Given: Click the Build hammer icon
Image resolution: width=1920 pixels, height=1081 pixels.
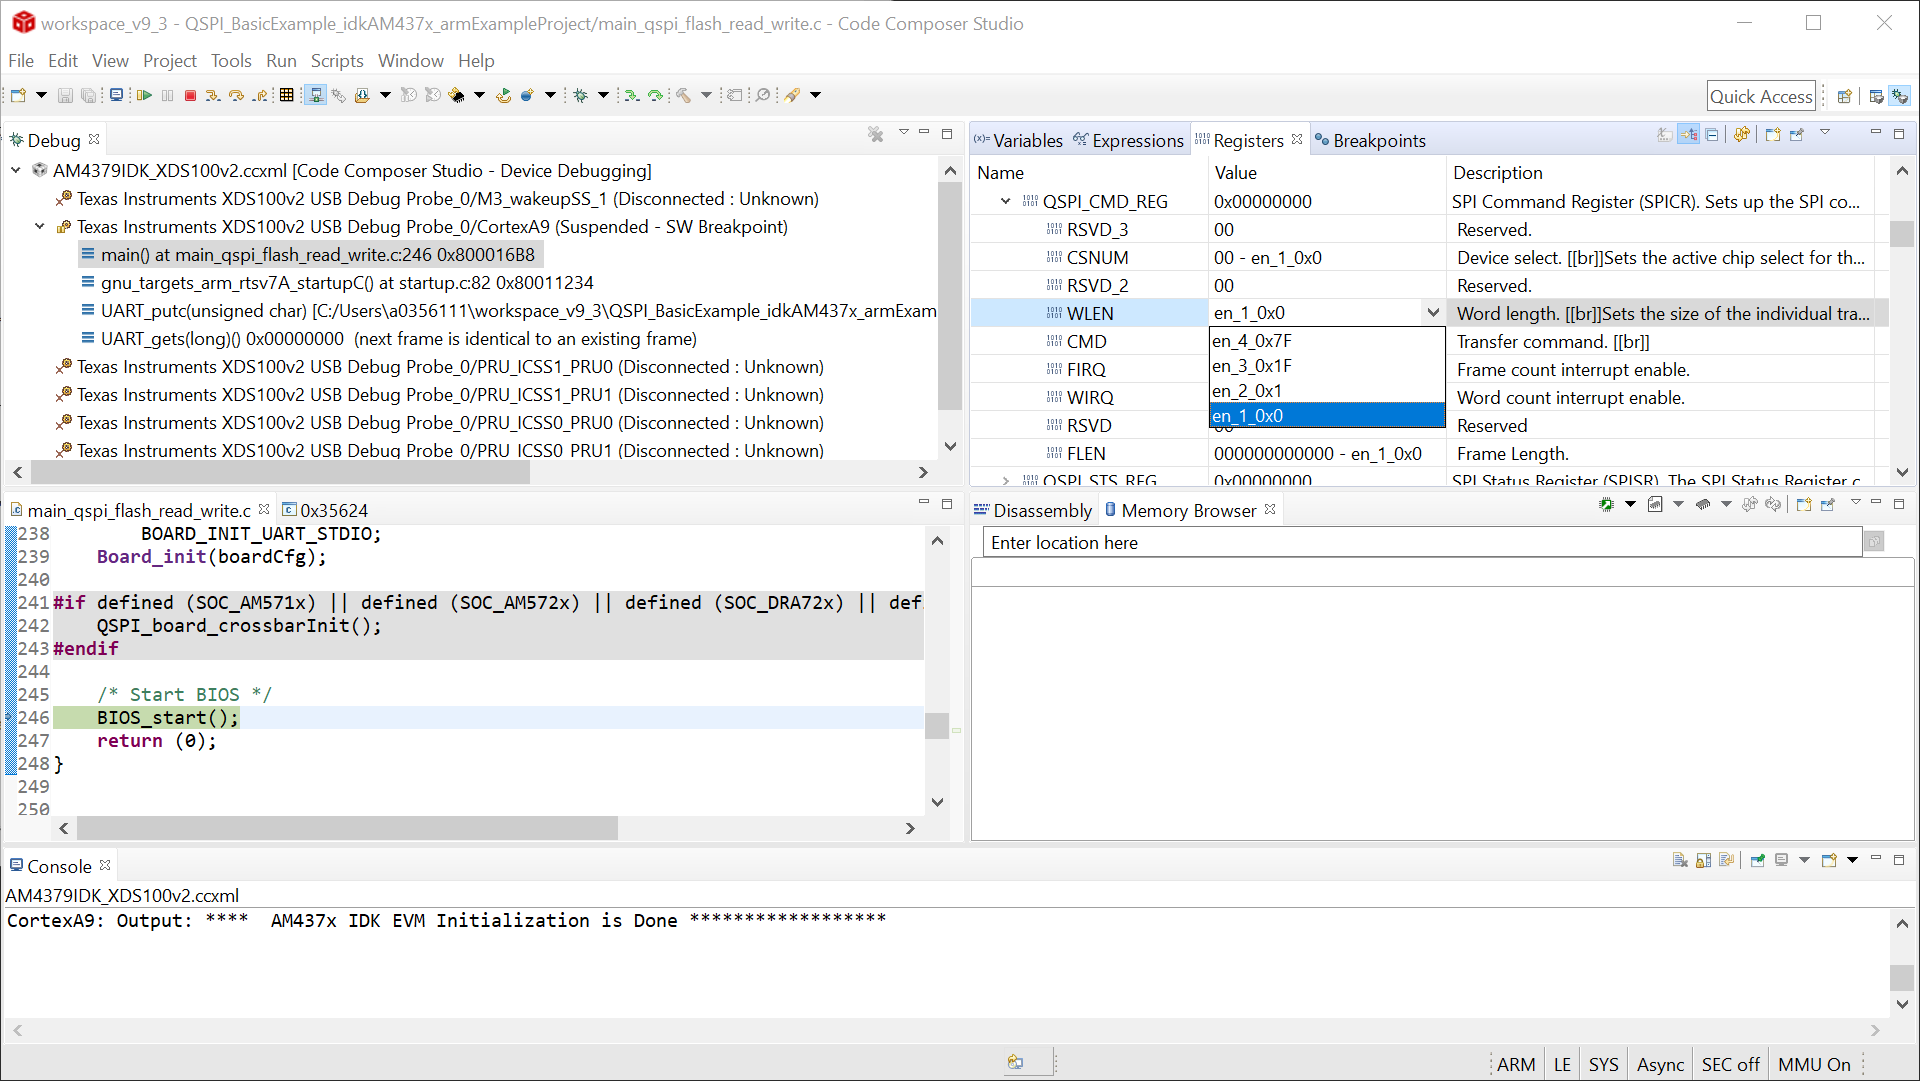Looking at the screenshot, I should [x=684, y=95].
